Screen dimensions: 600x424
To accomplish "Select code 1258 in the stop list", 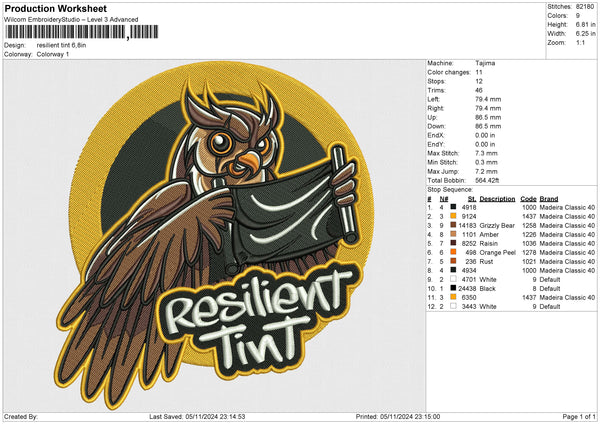I will click(x=529, y=226).
